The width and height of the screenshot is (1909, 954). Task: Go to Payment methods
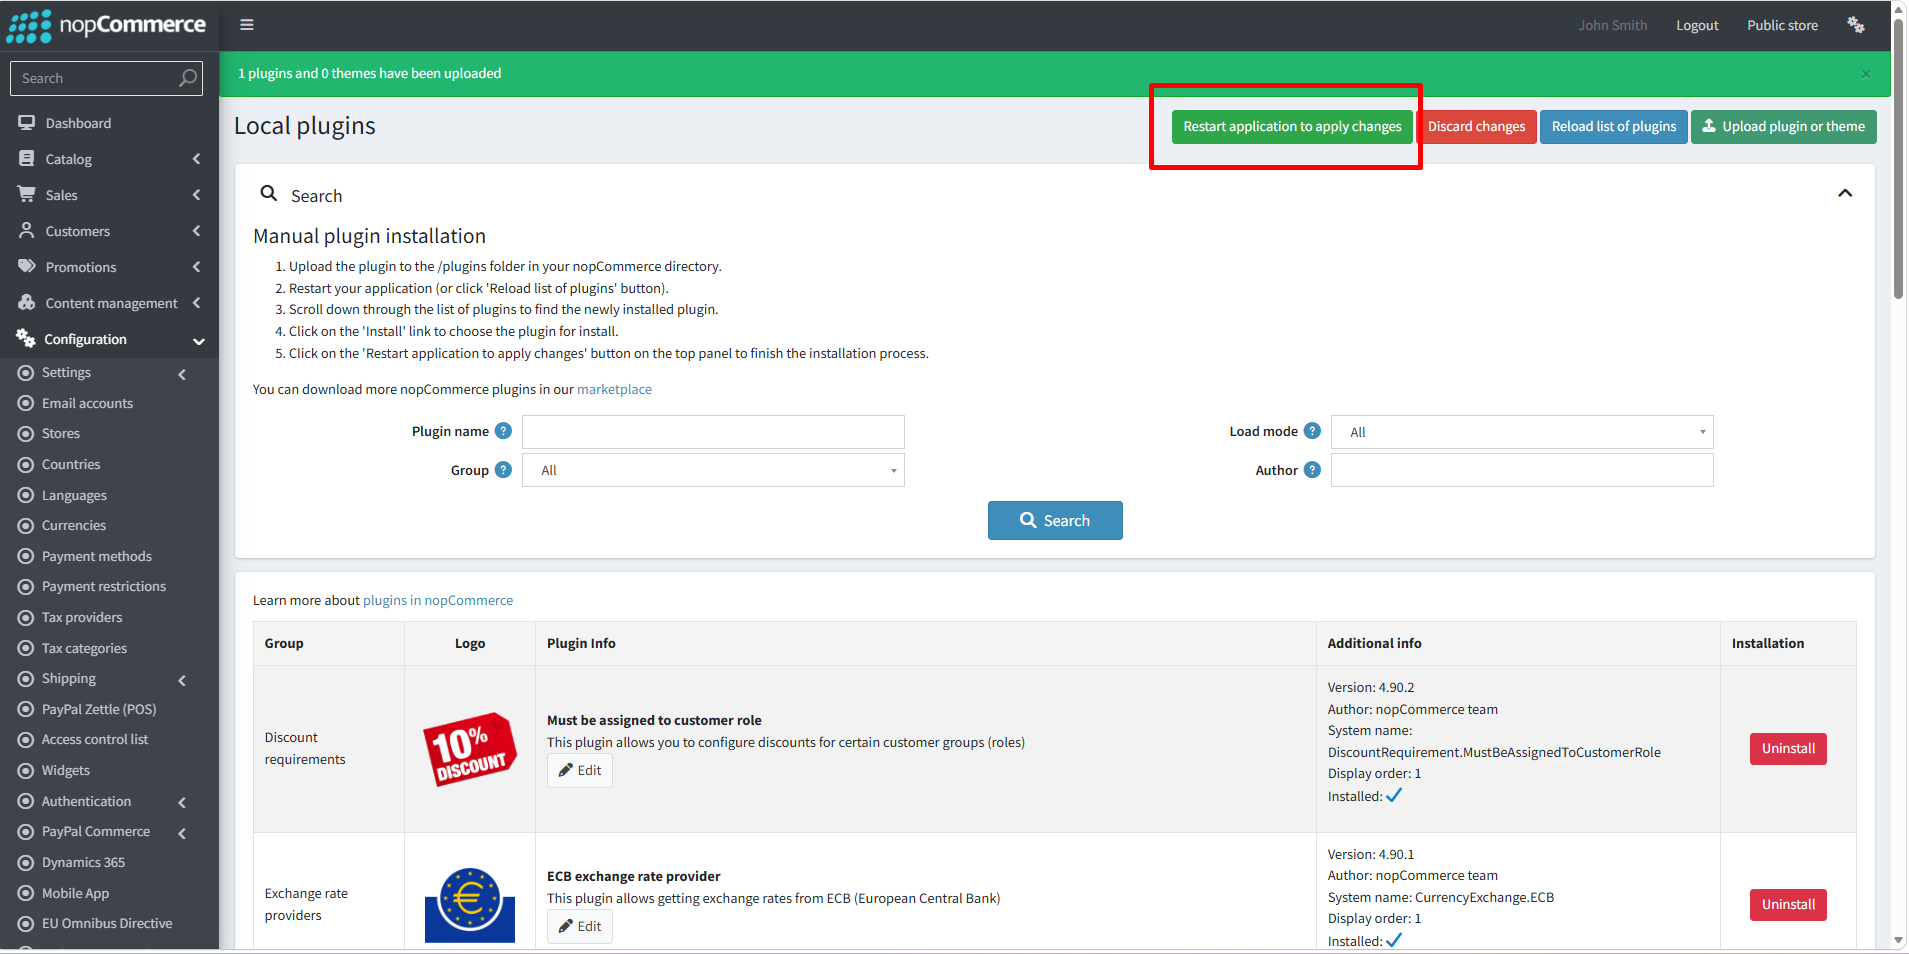coord(97,556)
